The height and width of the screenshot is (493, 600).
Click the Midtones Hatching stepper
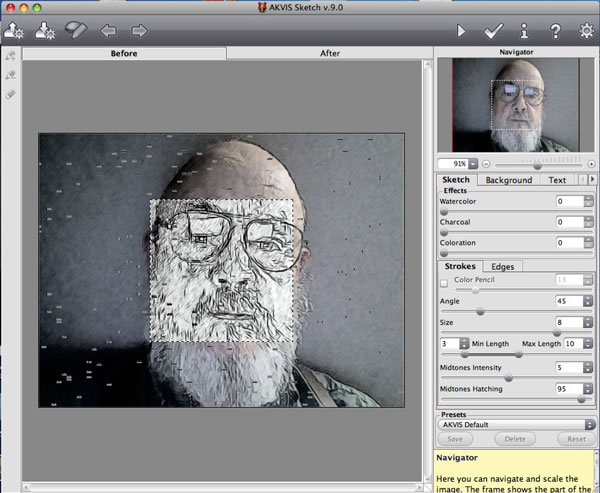tap(588, 389)
